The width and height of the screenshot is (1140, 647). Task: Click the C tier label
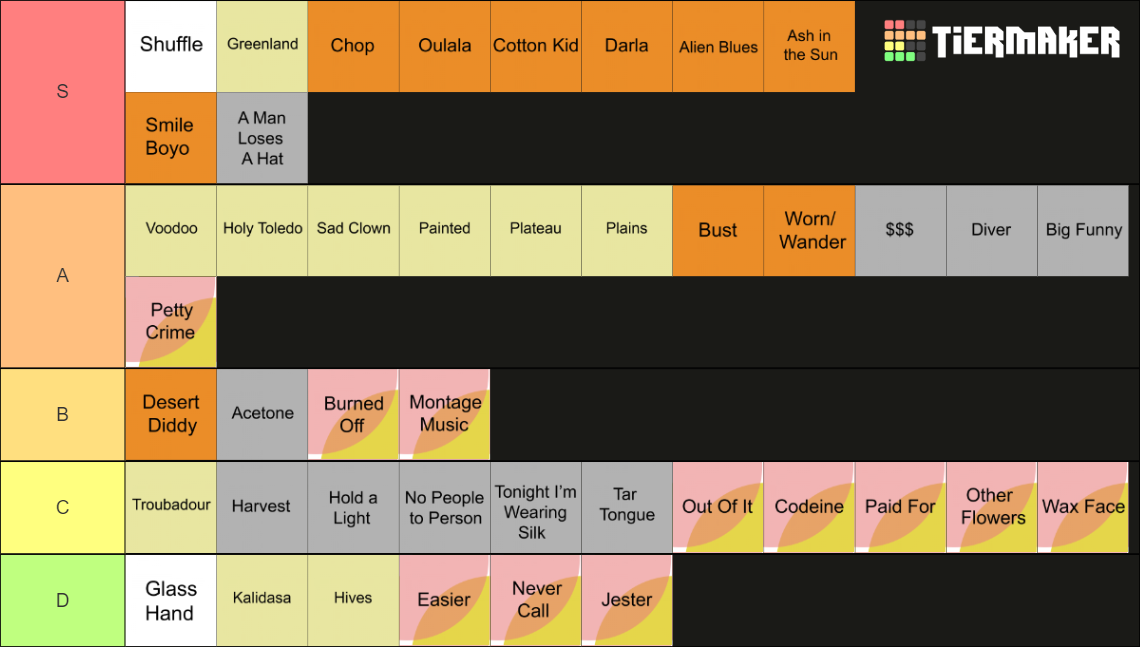63,507
